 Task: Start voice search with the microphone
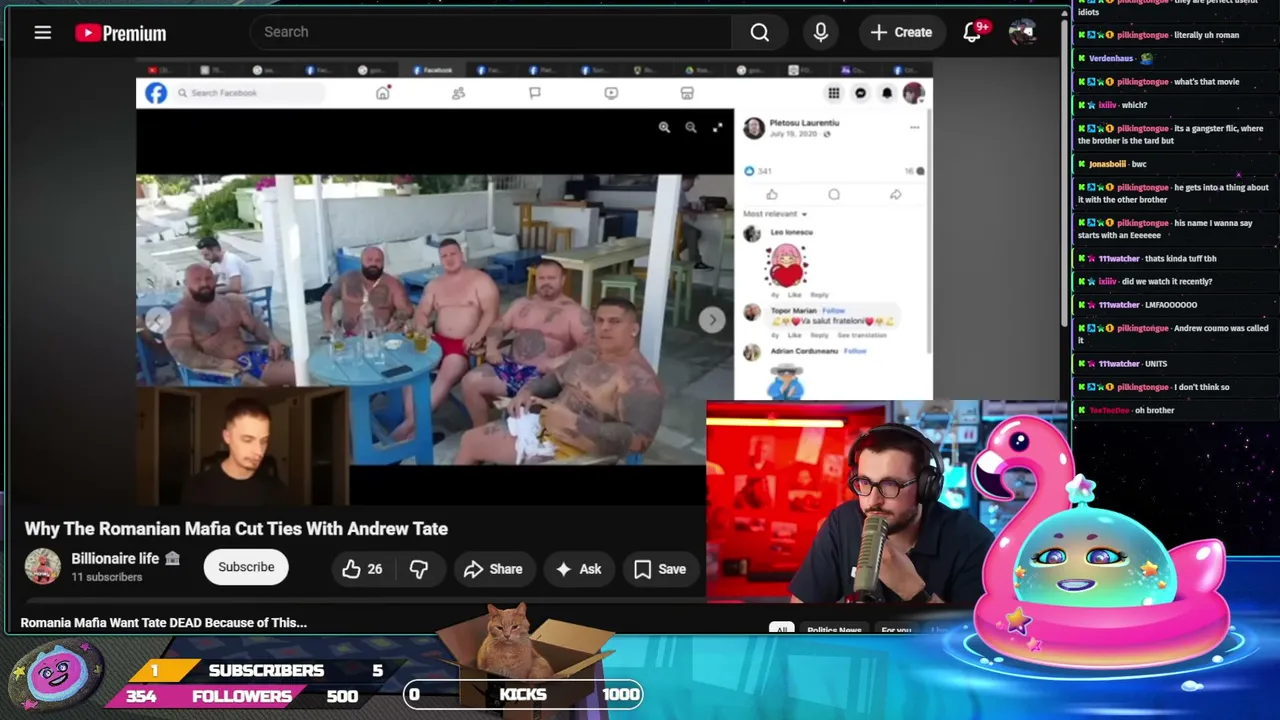coord(821,32)
